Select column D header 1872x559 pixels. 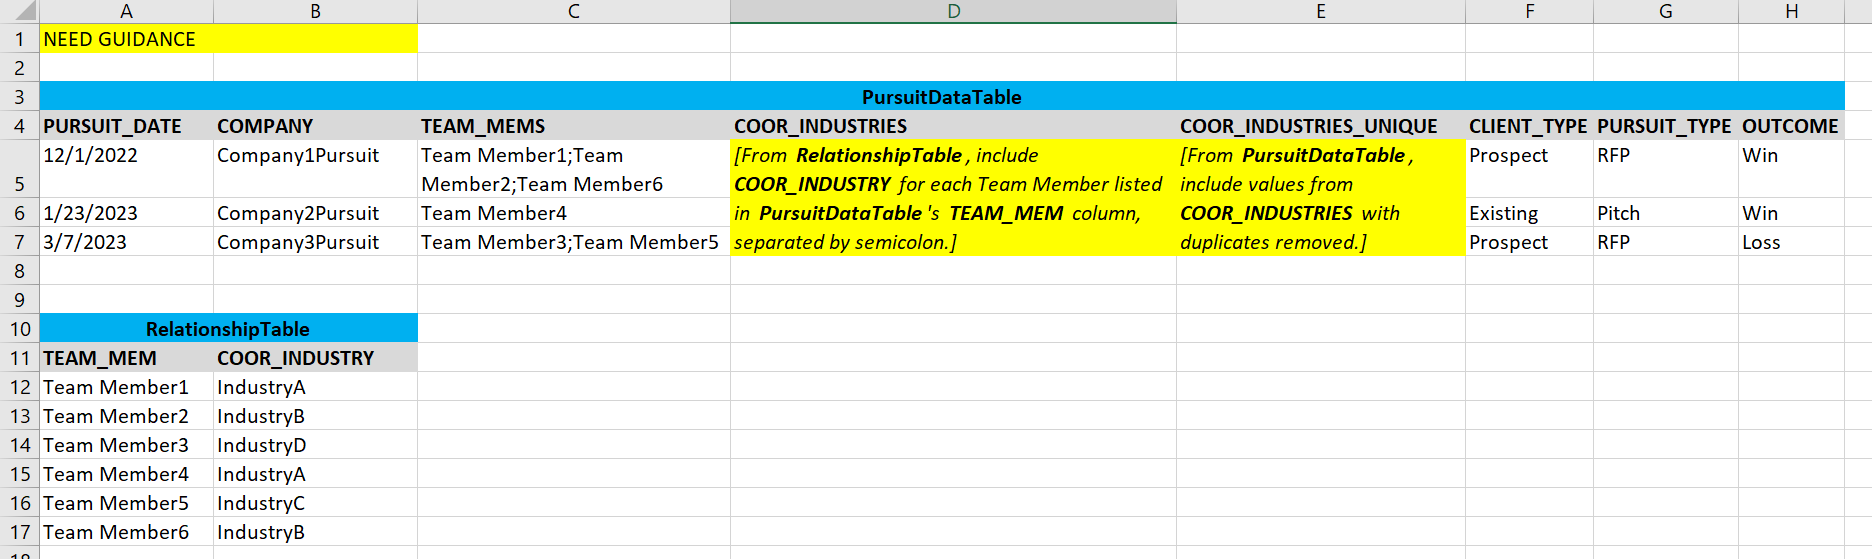tap(953, 11)
